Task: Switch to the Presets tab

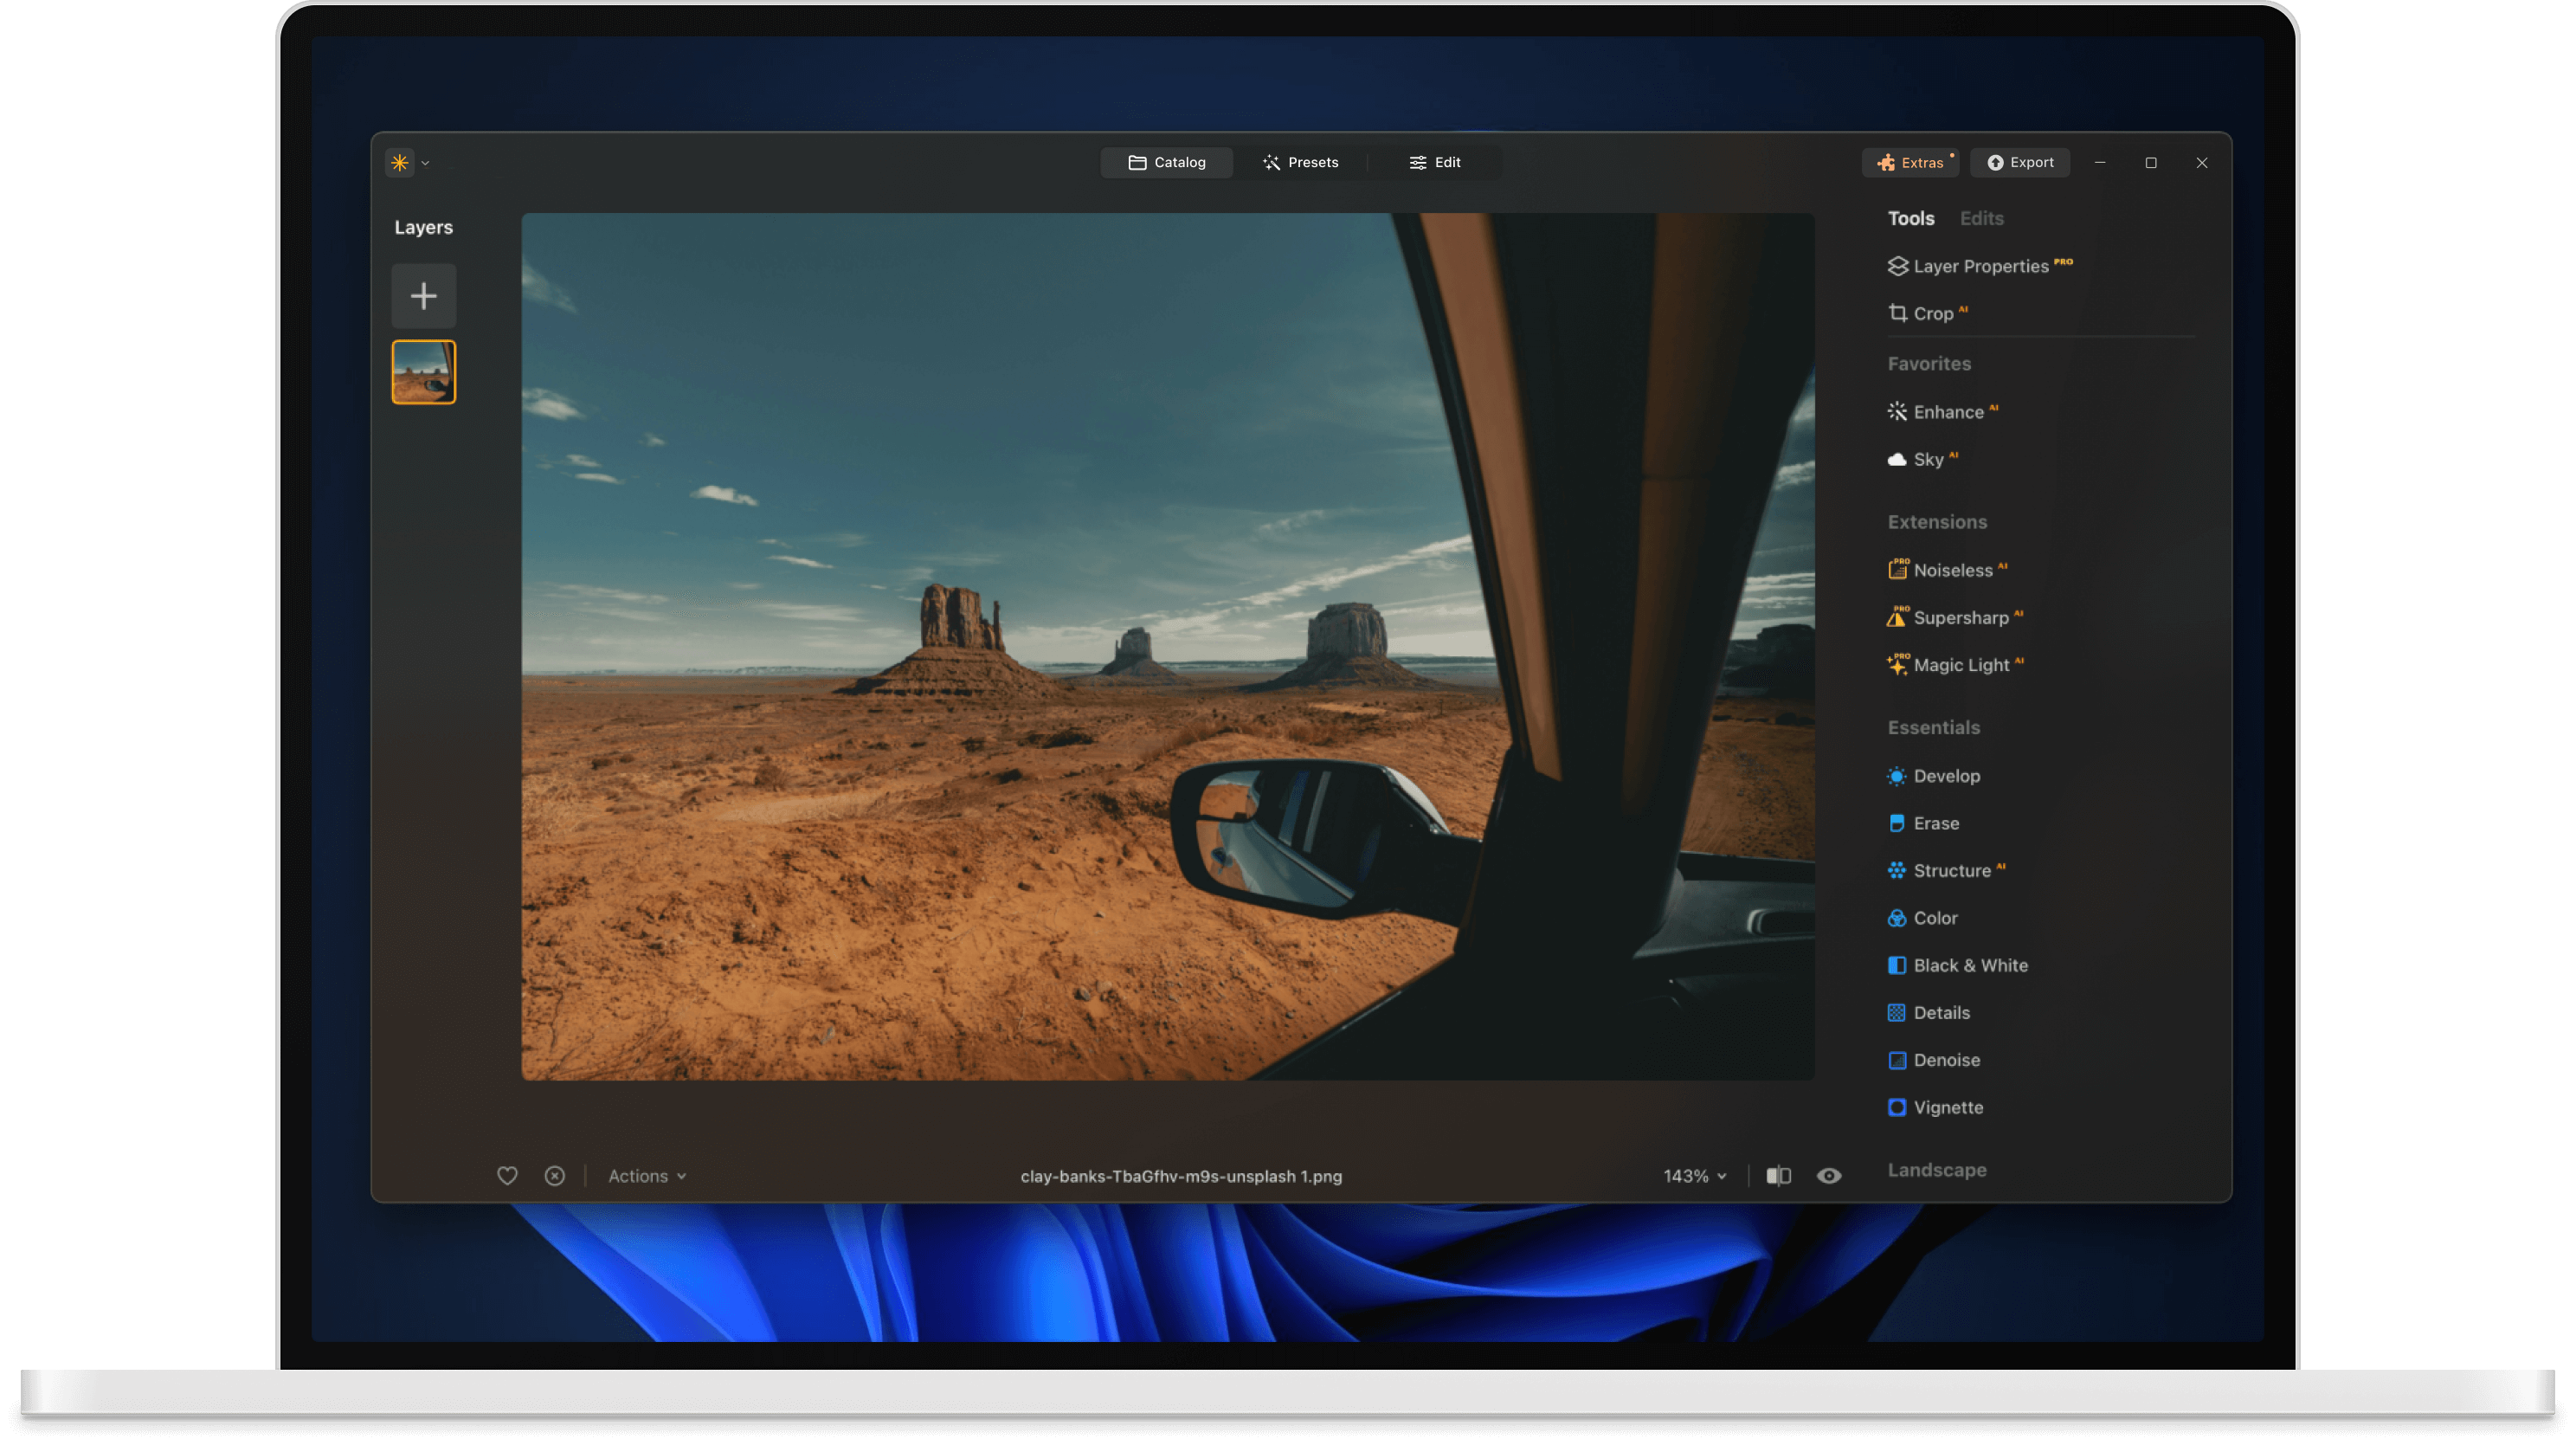Action: point(1301,162)
